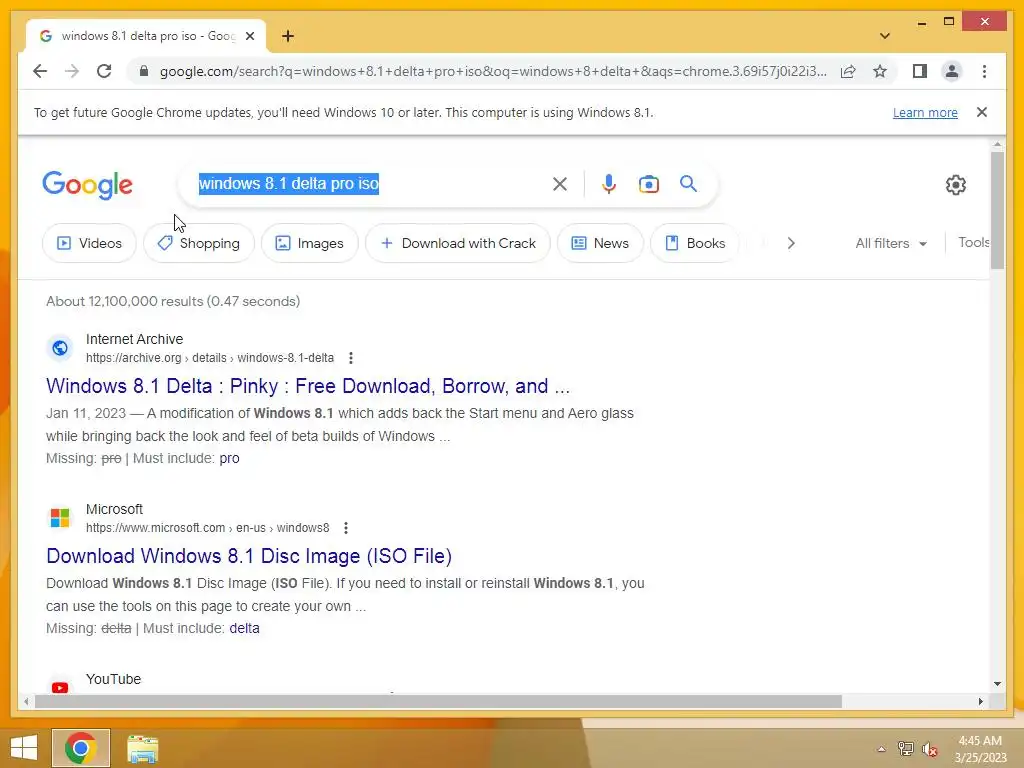Open the Windows 8.1 Delta Pinky result
The height and width of the screenshot is (768, 1024).
[x=308, y=386]
